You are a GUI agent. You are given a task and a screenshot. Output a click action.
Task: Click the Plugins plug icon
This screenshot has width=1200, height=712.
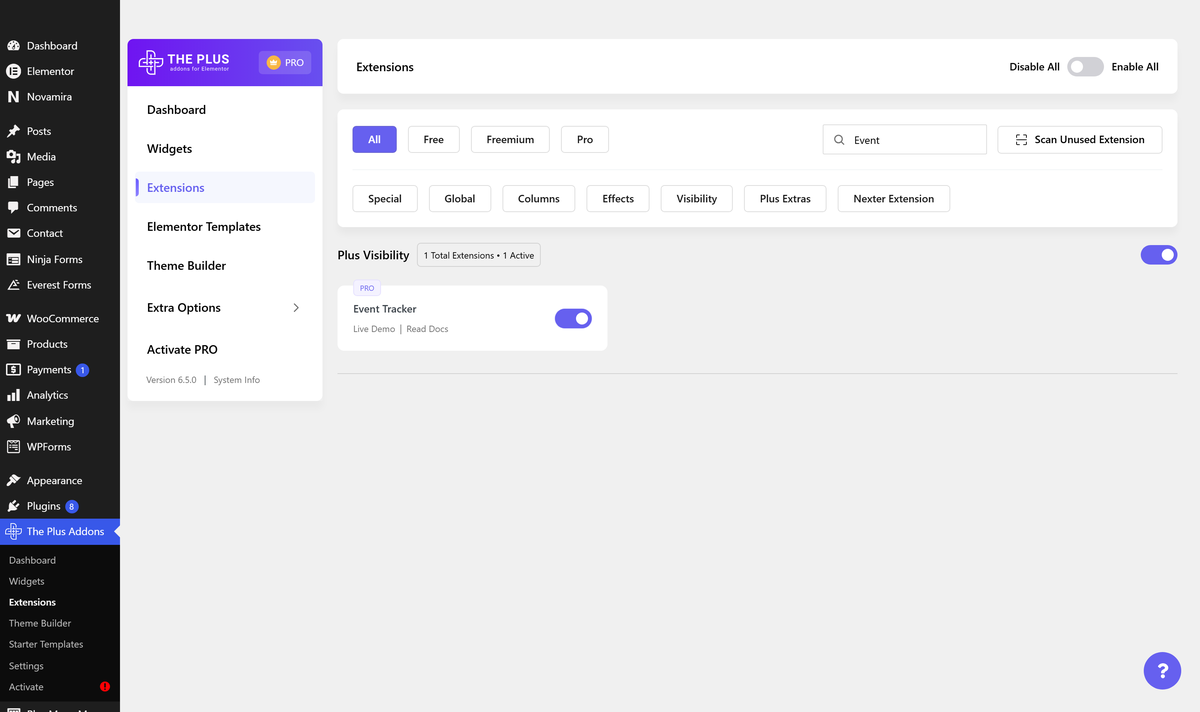[x=14, y=506]
